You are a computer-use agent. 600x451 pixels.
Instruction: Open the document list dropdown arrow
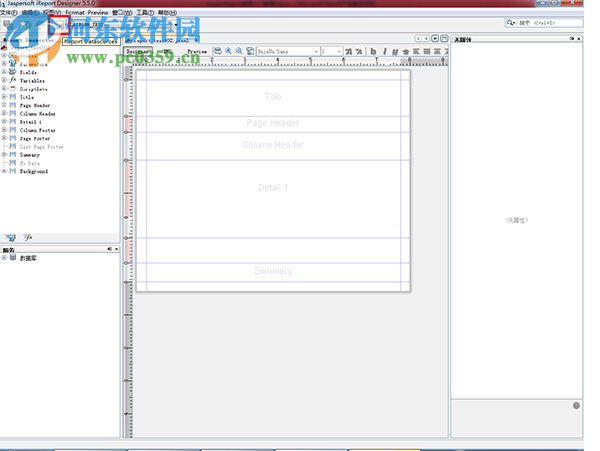pyautogui.click(x=435, y=39)
